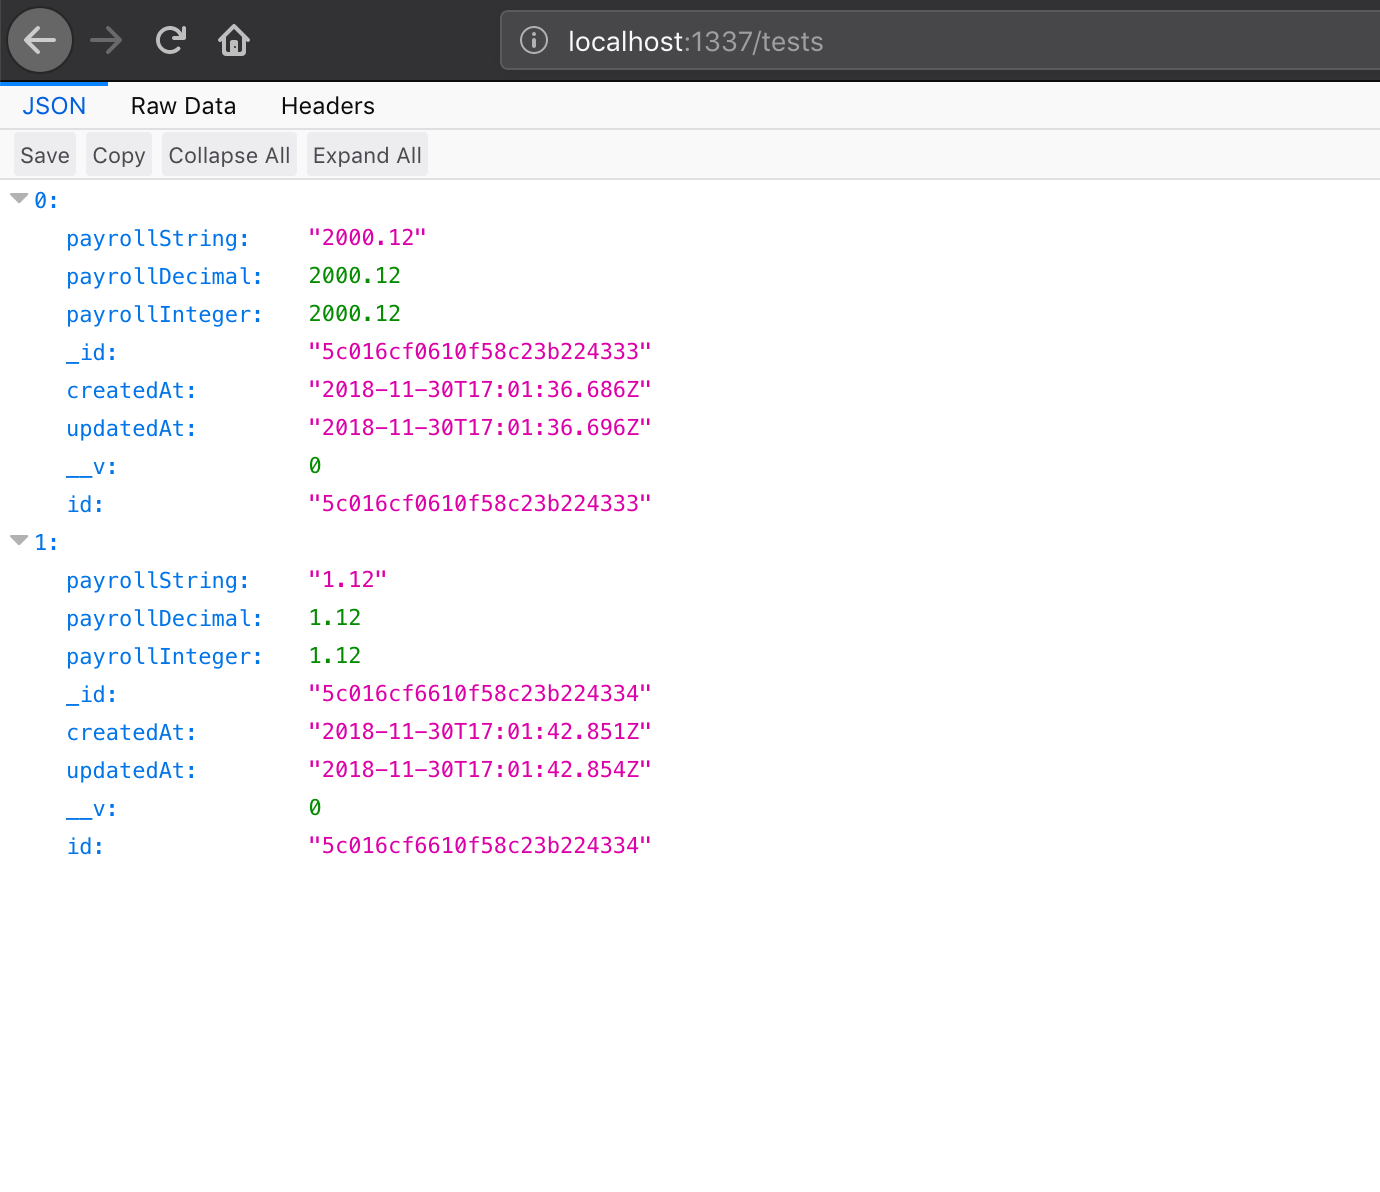Screen dimensions: 1380x1192
Task: Click the Collapse All button
Action: 229,154
